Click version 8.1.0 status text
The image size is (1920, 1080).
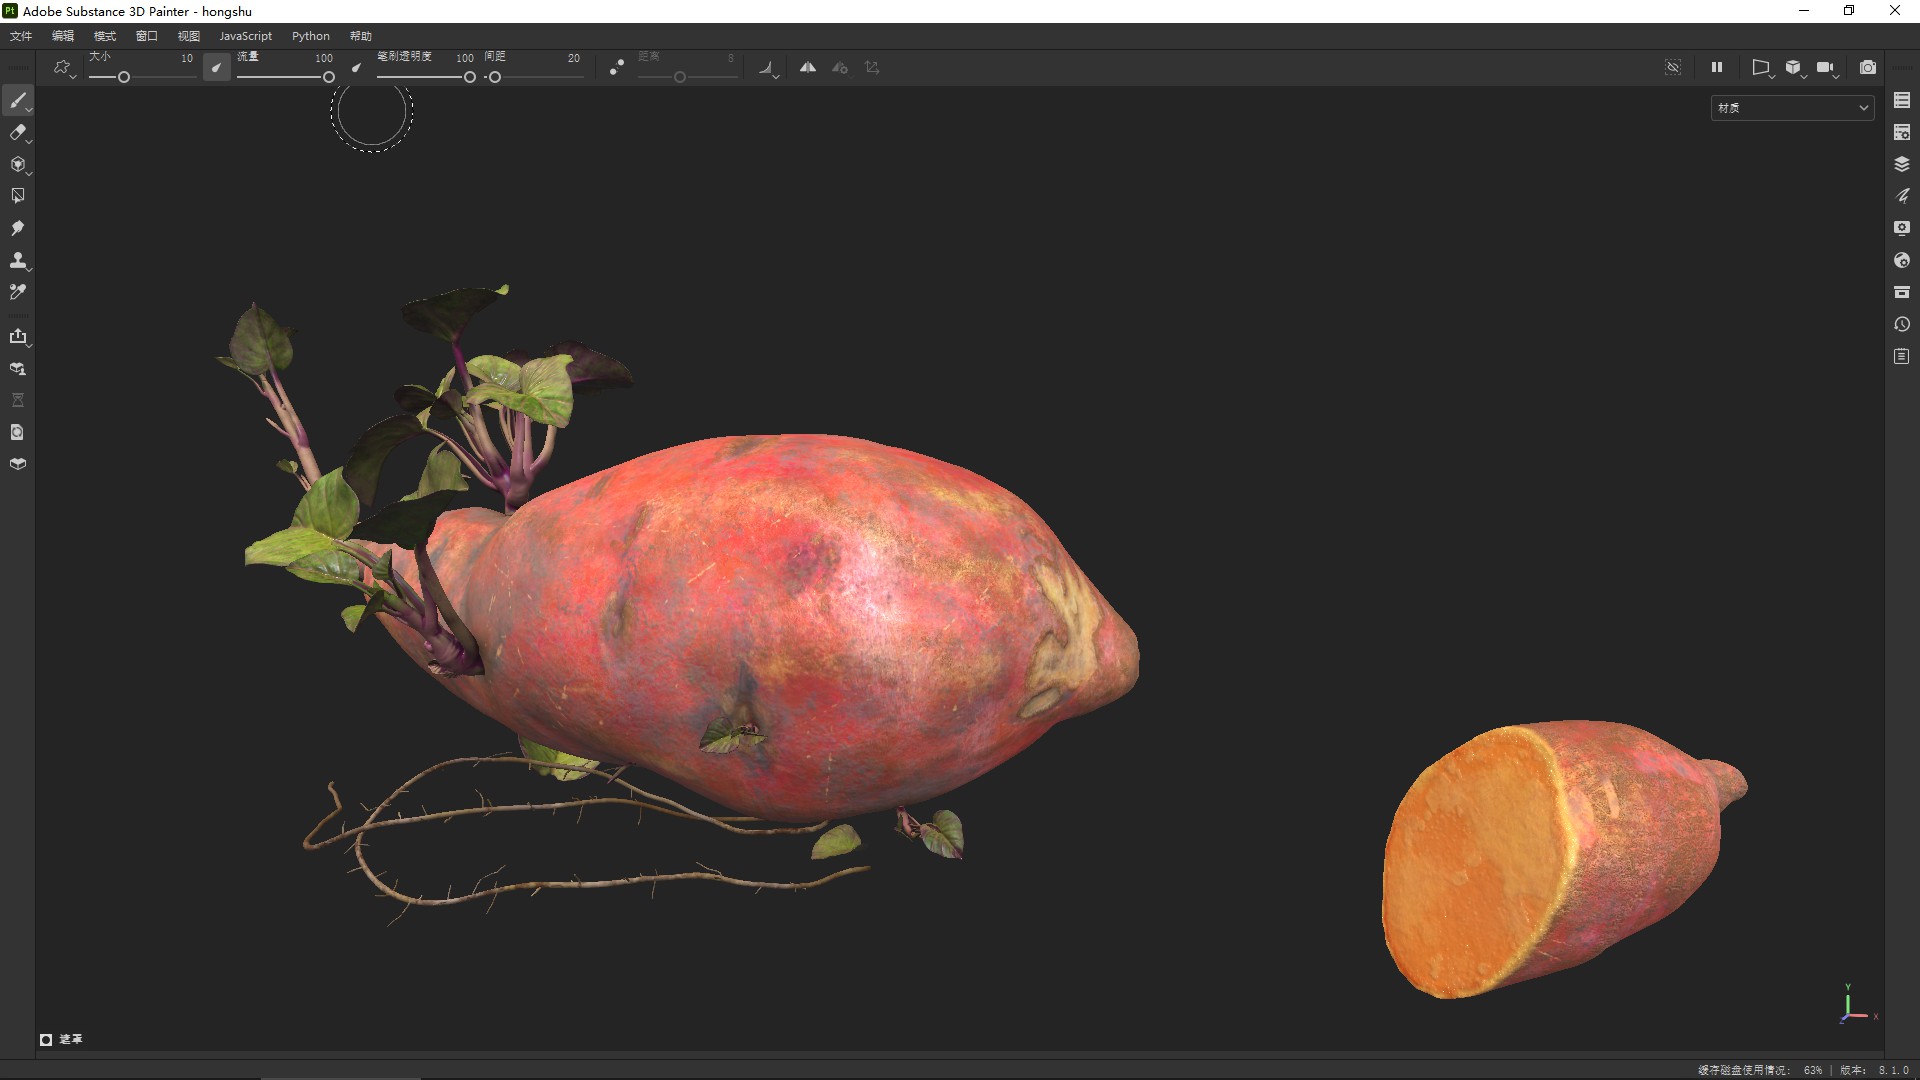(x=1874, y=1070)
